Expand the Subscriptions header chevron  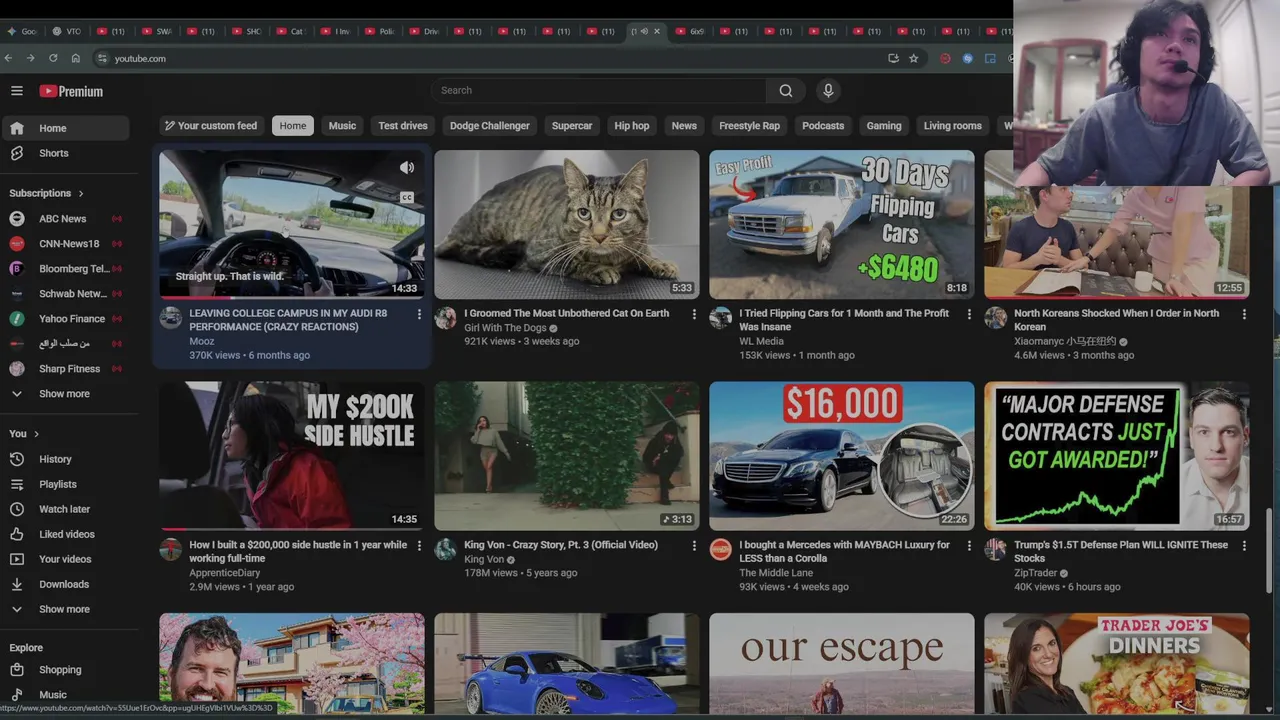[81, 193]
